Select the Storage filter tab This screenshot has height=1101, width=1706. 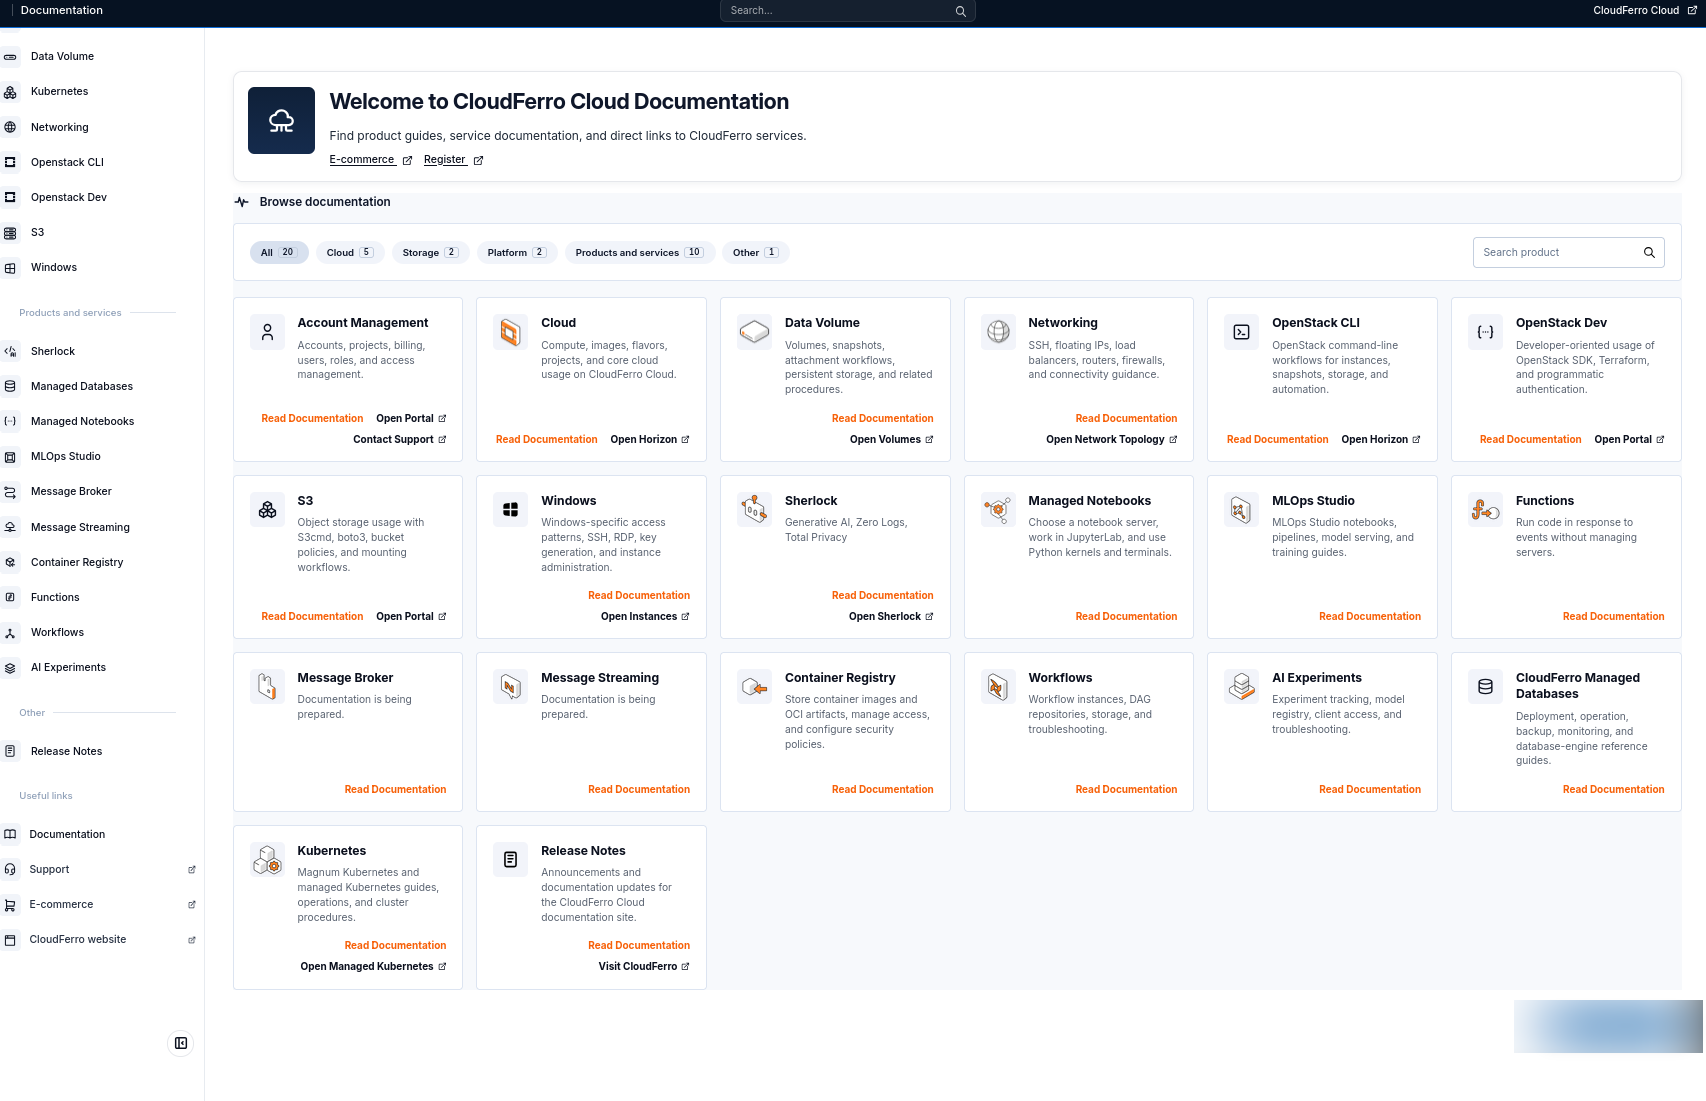430,253
